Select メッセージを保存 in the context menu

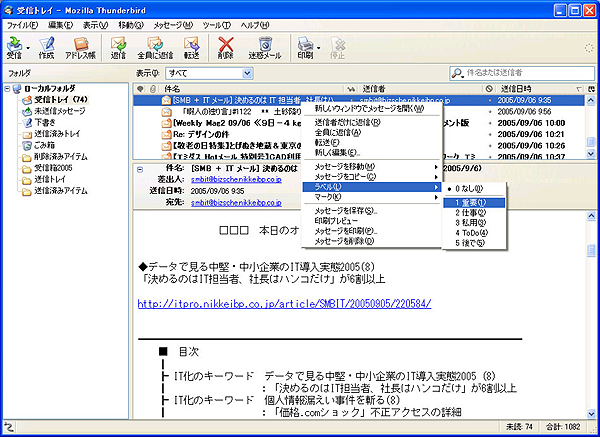[x=372, y=211]
